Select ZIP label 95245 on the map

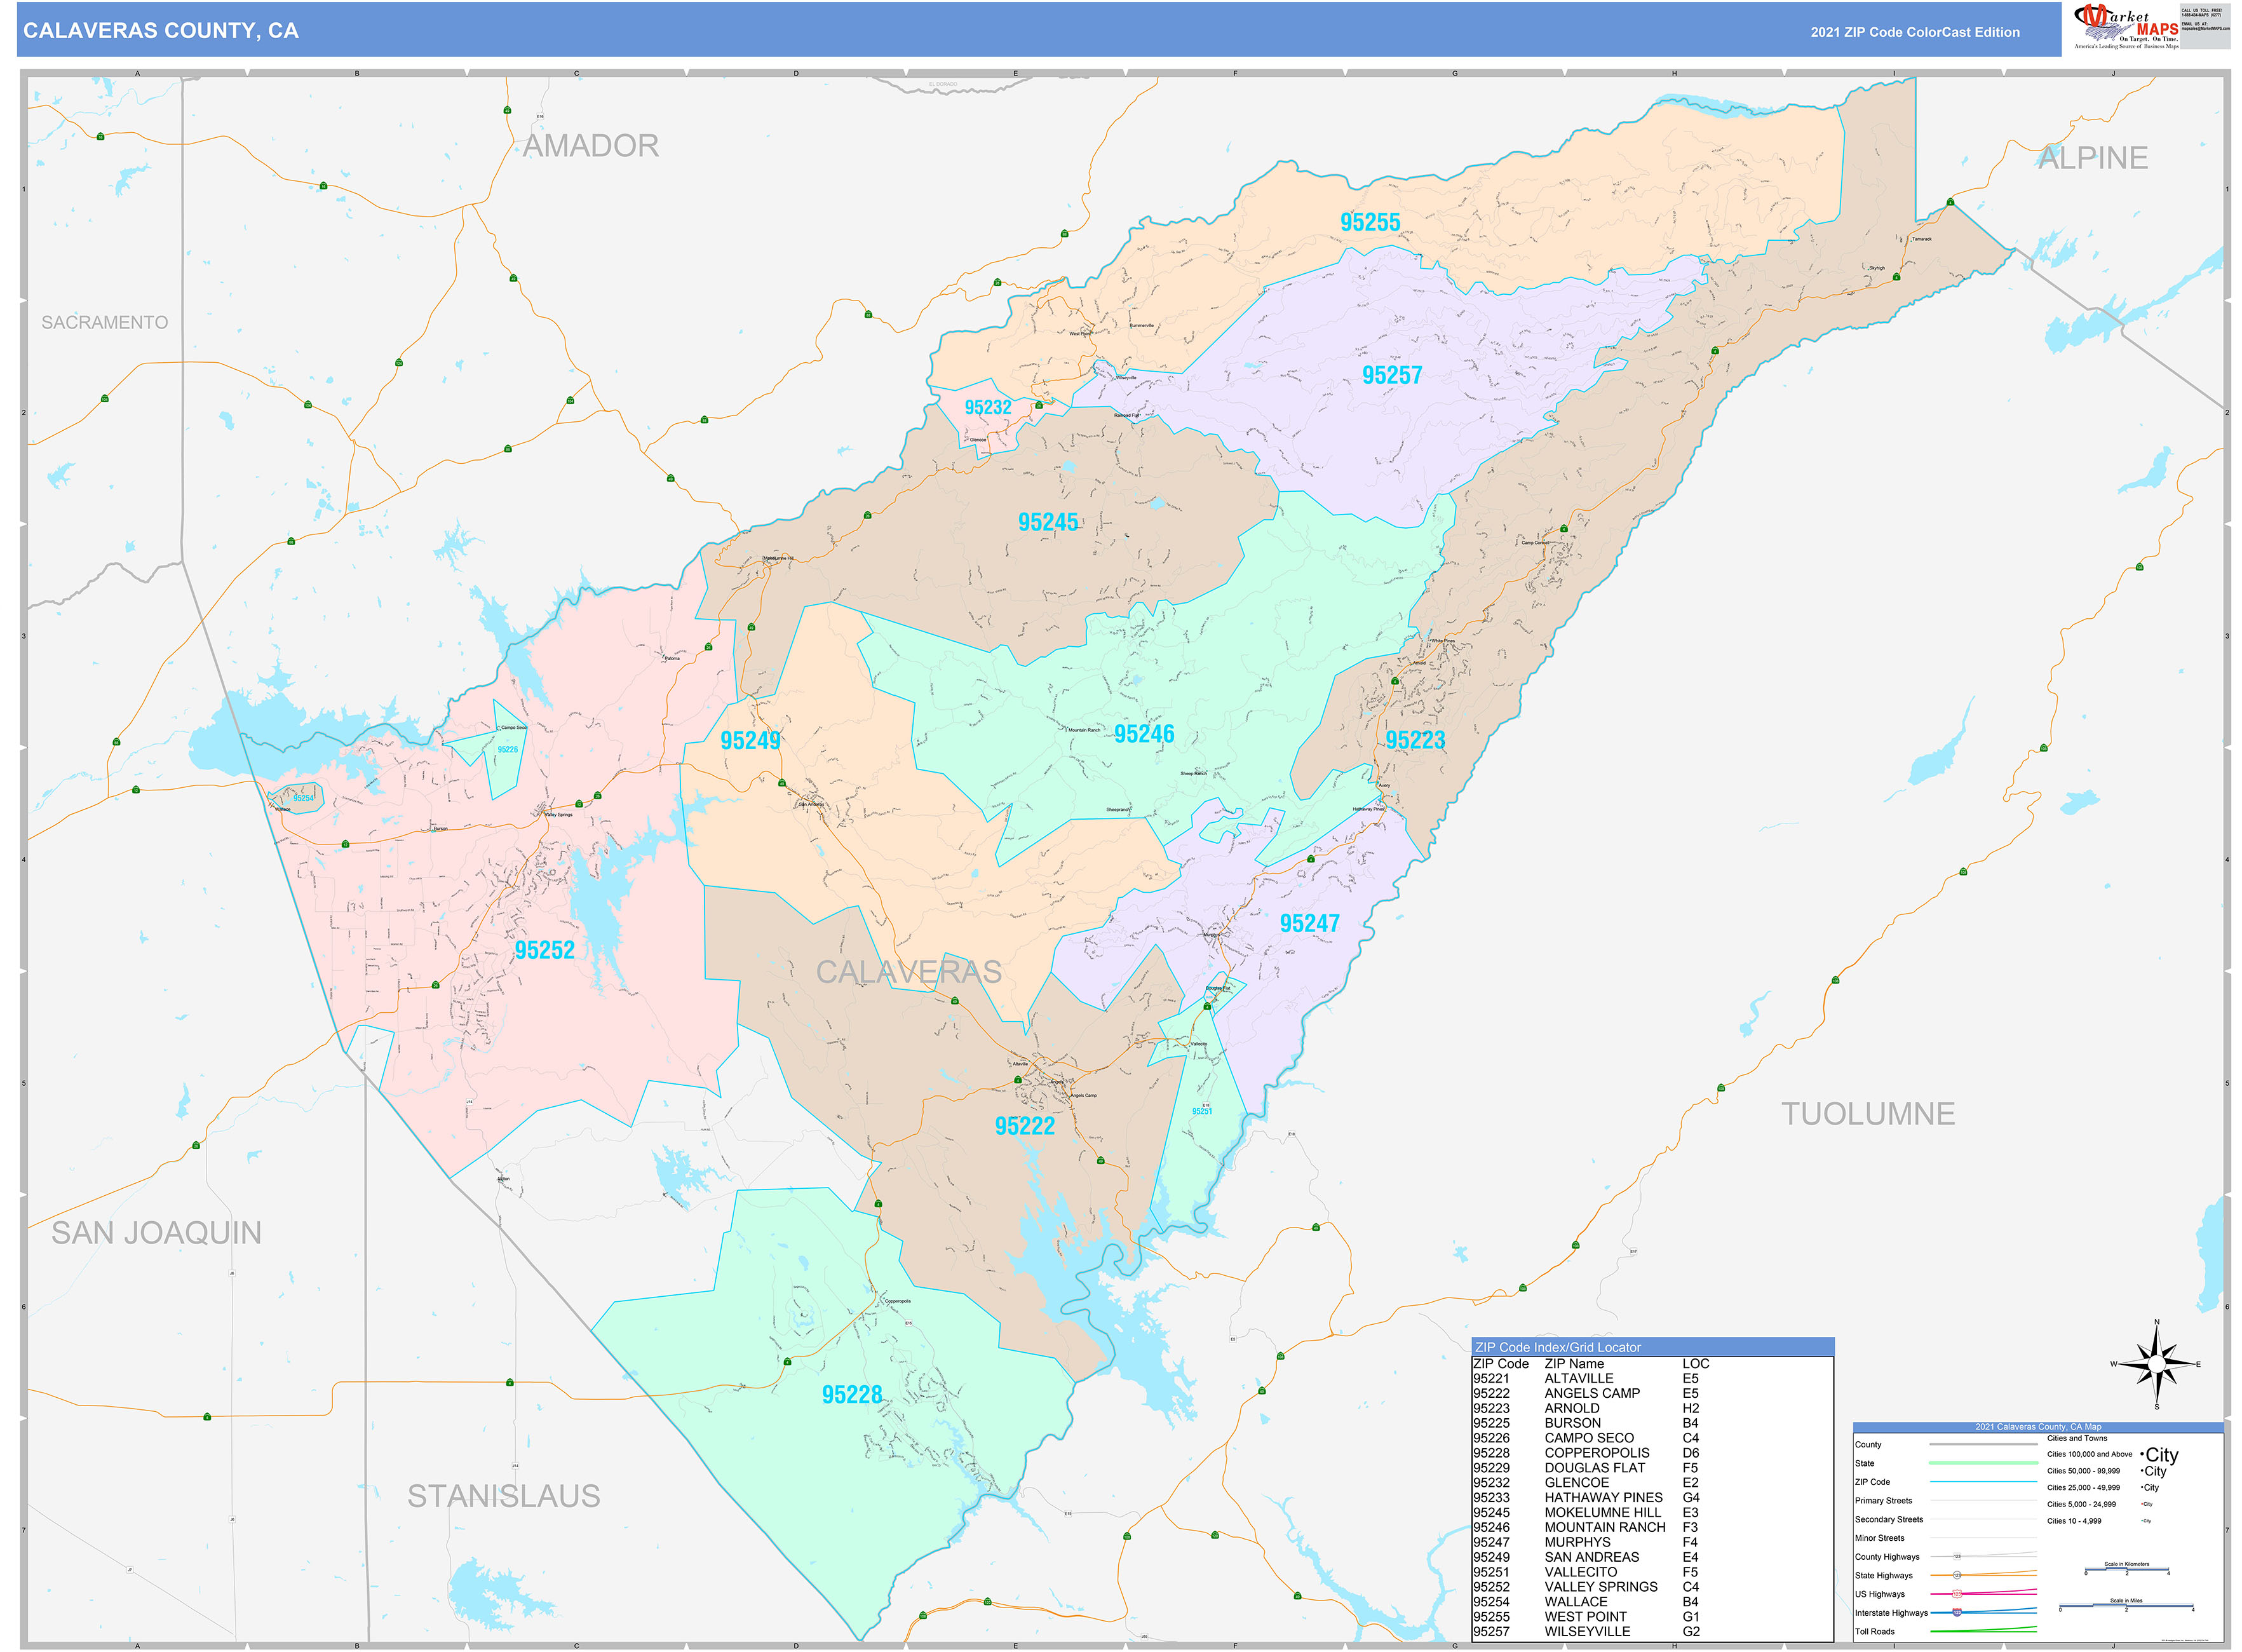pos(1048,522)
